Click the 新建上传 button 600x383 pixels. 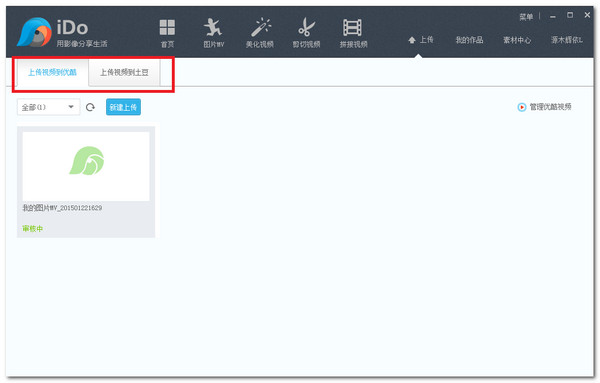[x=123, y=107]
